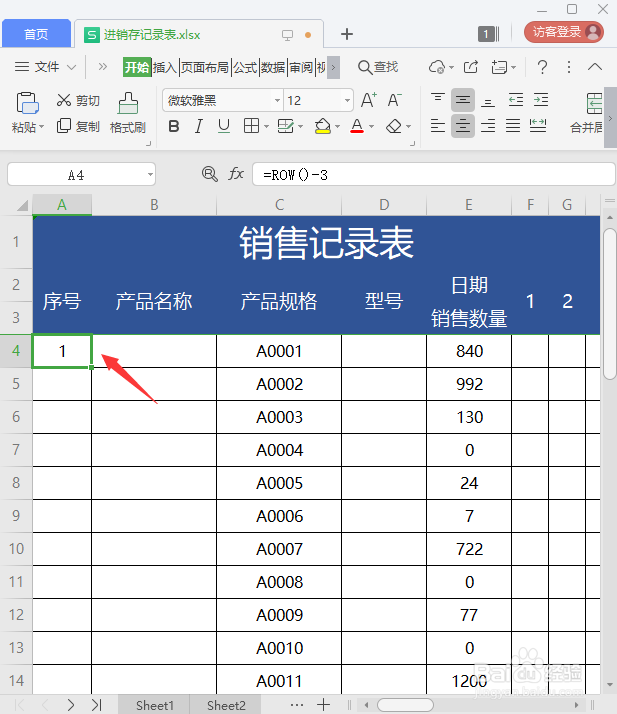Open the Formulas ribbon tab
The height and width of the screenshot is (714, 617).
pos(245,67)
